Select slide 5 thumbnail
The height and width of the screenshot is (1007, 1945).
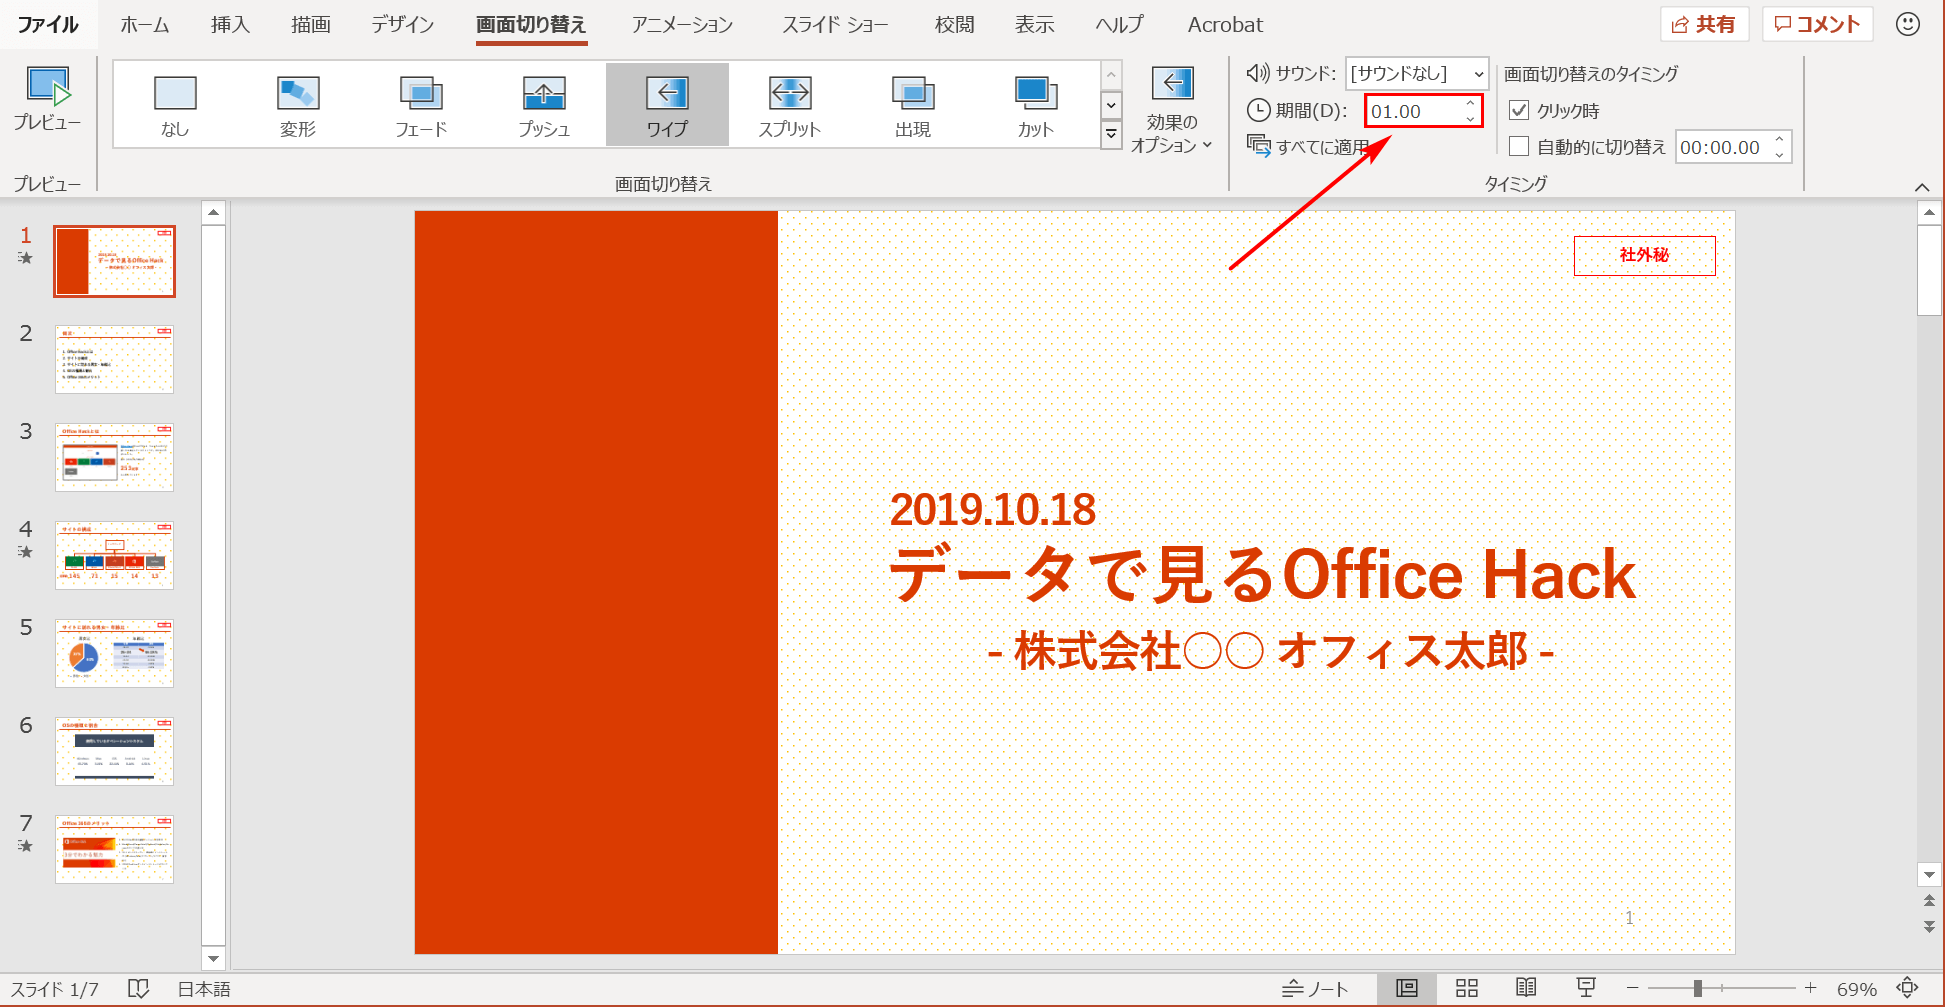[x=114, y=653]
